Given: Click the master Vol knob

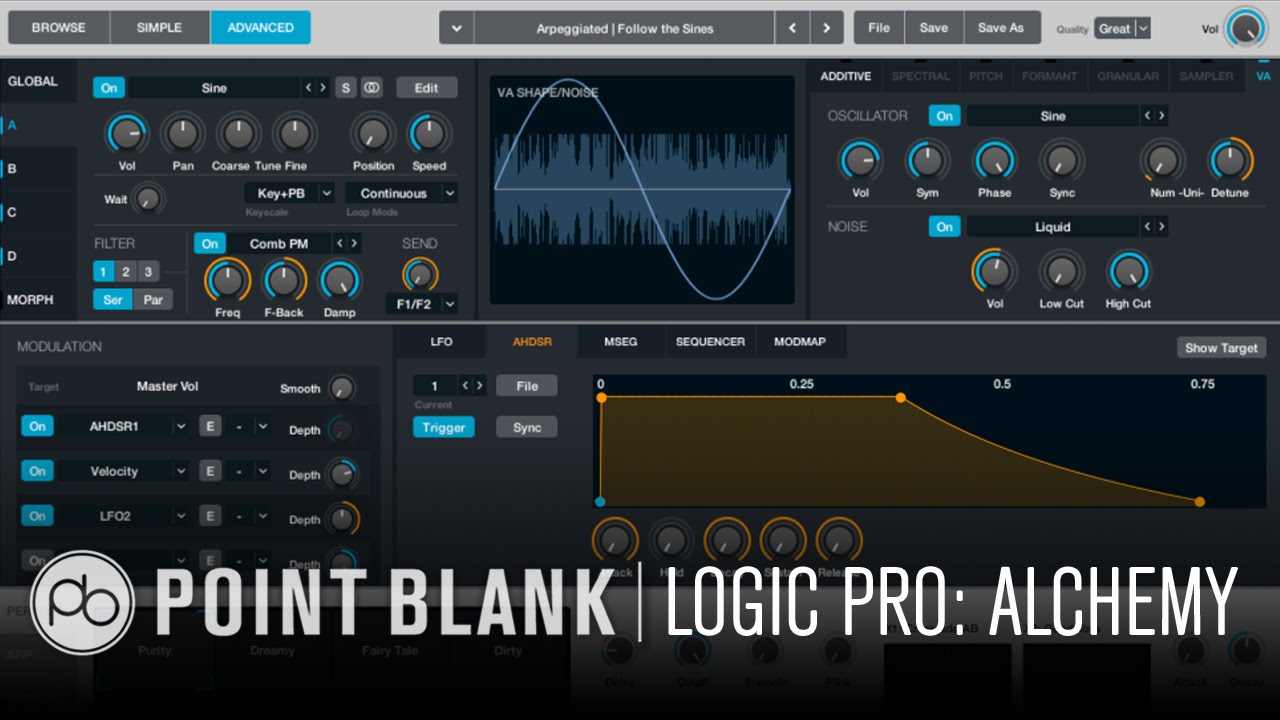Looking at the screenshot, I should click(x=1244, y=28).
